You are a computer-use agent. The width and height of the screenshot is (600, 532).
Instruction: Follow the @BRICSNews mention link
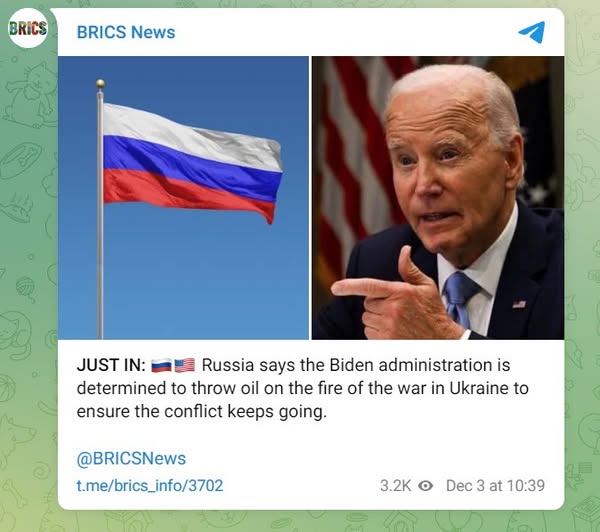[x=131, y=458]
